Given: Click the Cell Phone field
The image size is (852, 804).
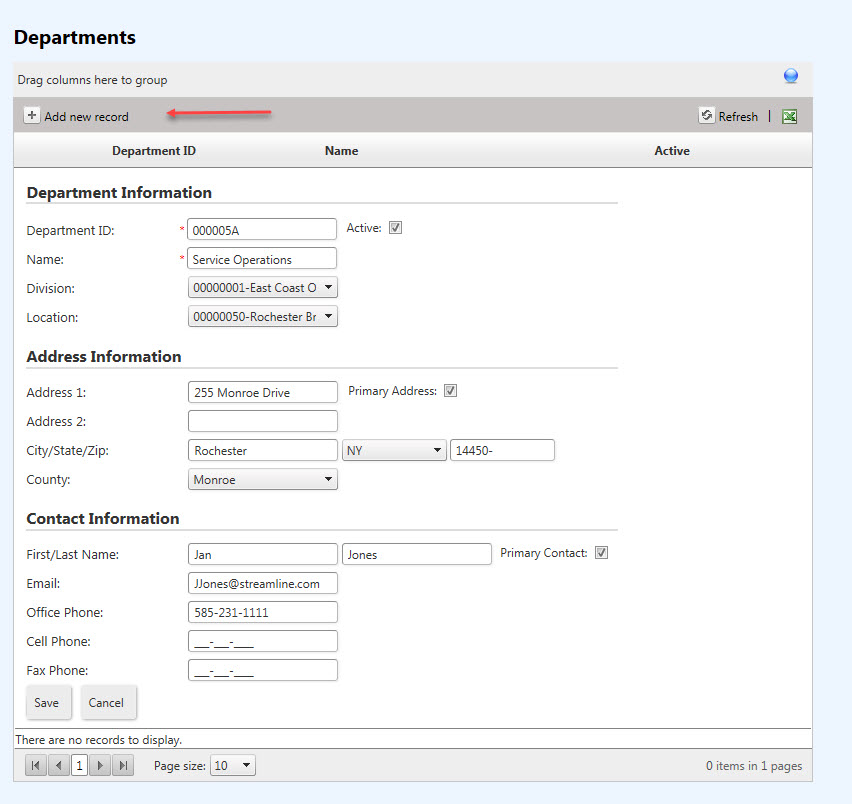Looking at the screenshot, I should [x=262, y=641].
